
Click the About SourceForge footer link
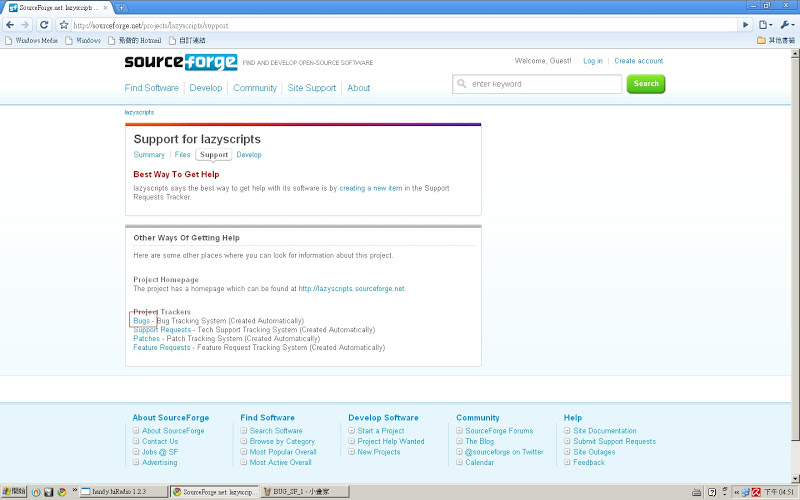click(x=173, y=431)
